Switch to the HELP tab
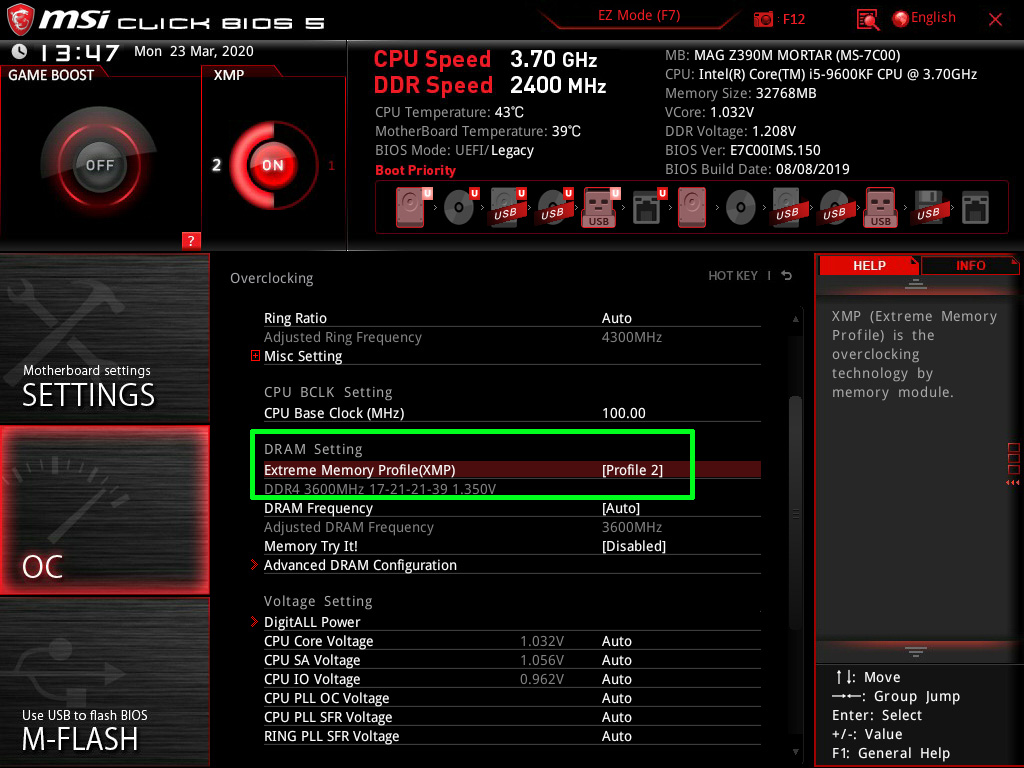 pos(869,266)
